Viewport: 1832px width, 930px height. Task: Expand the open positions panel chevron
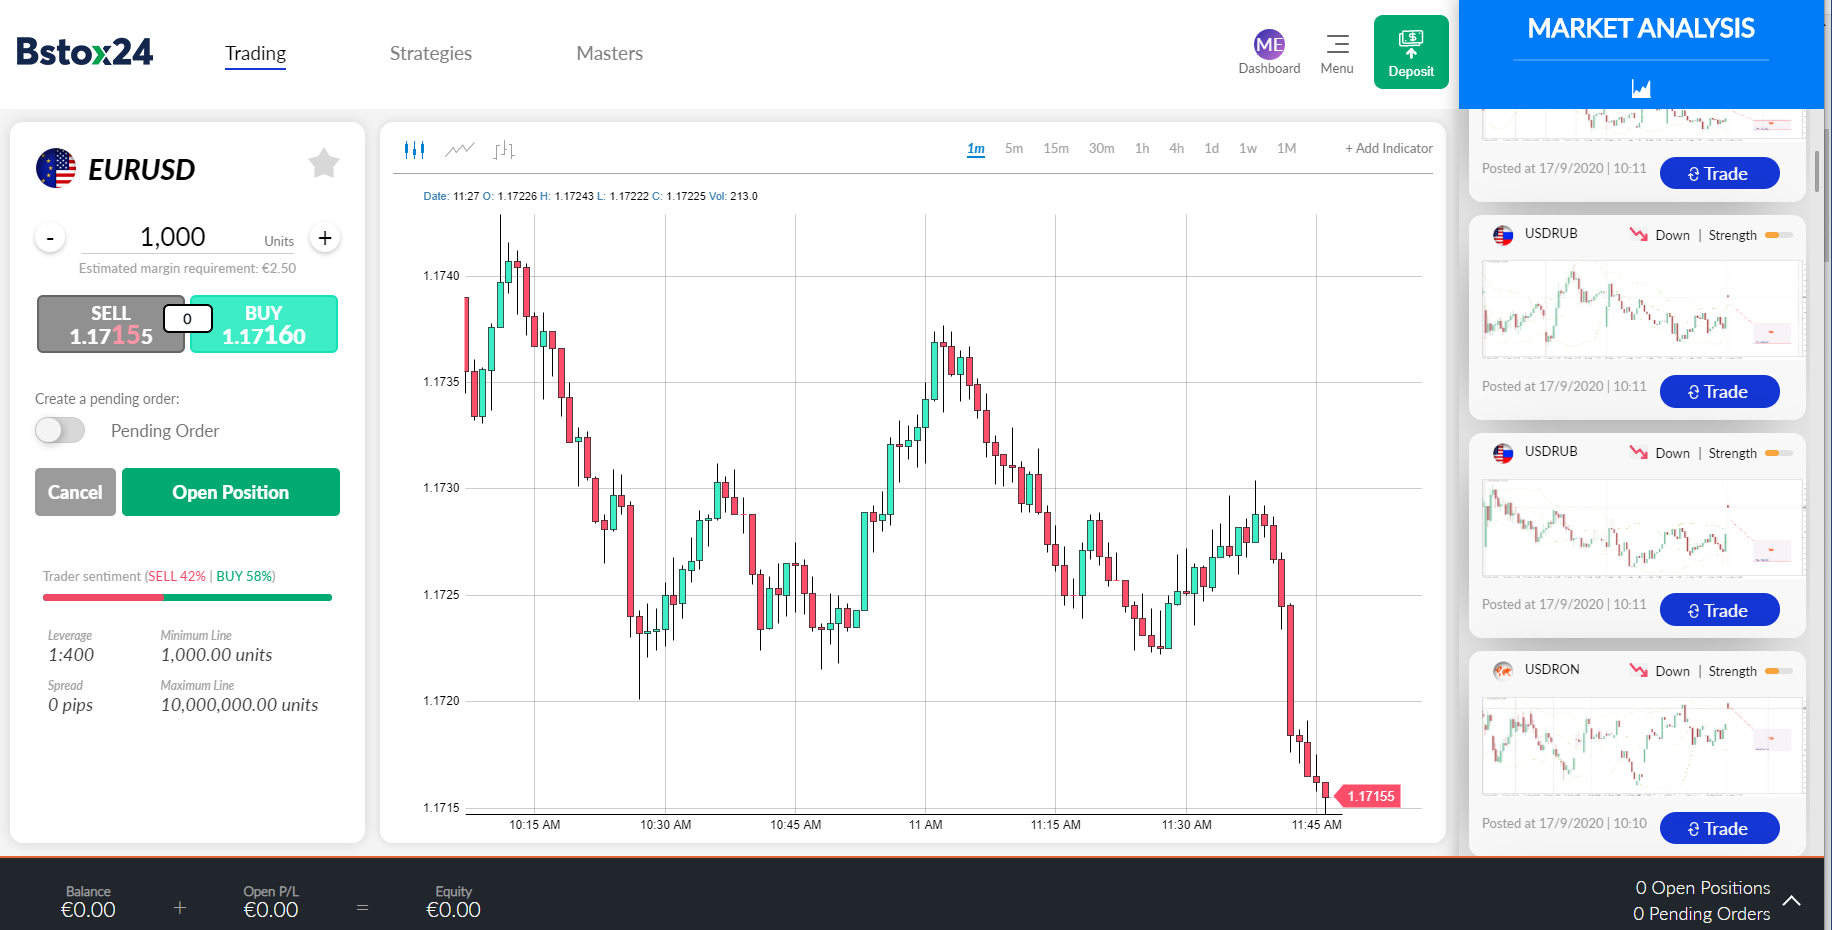1792,901
